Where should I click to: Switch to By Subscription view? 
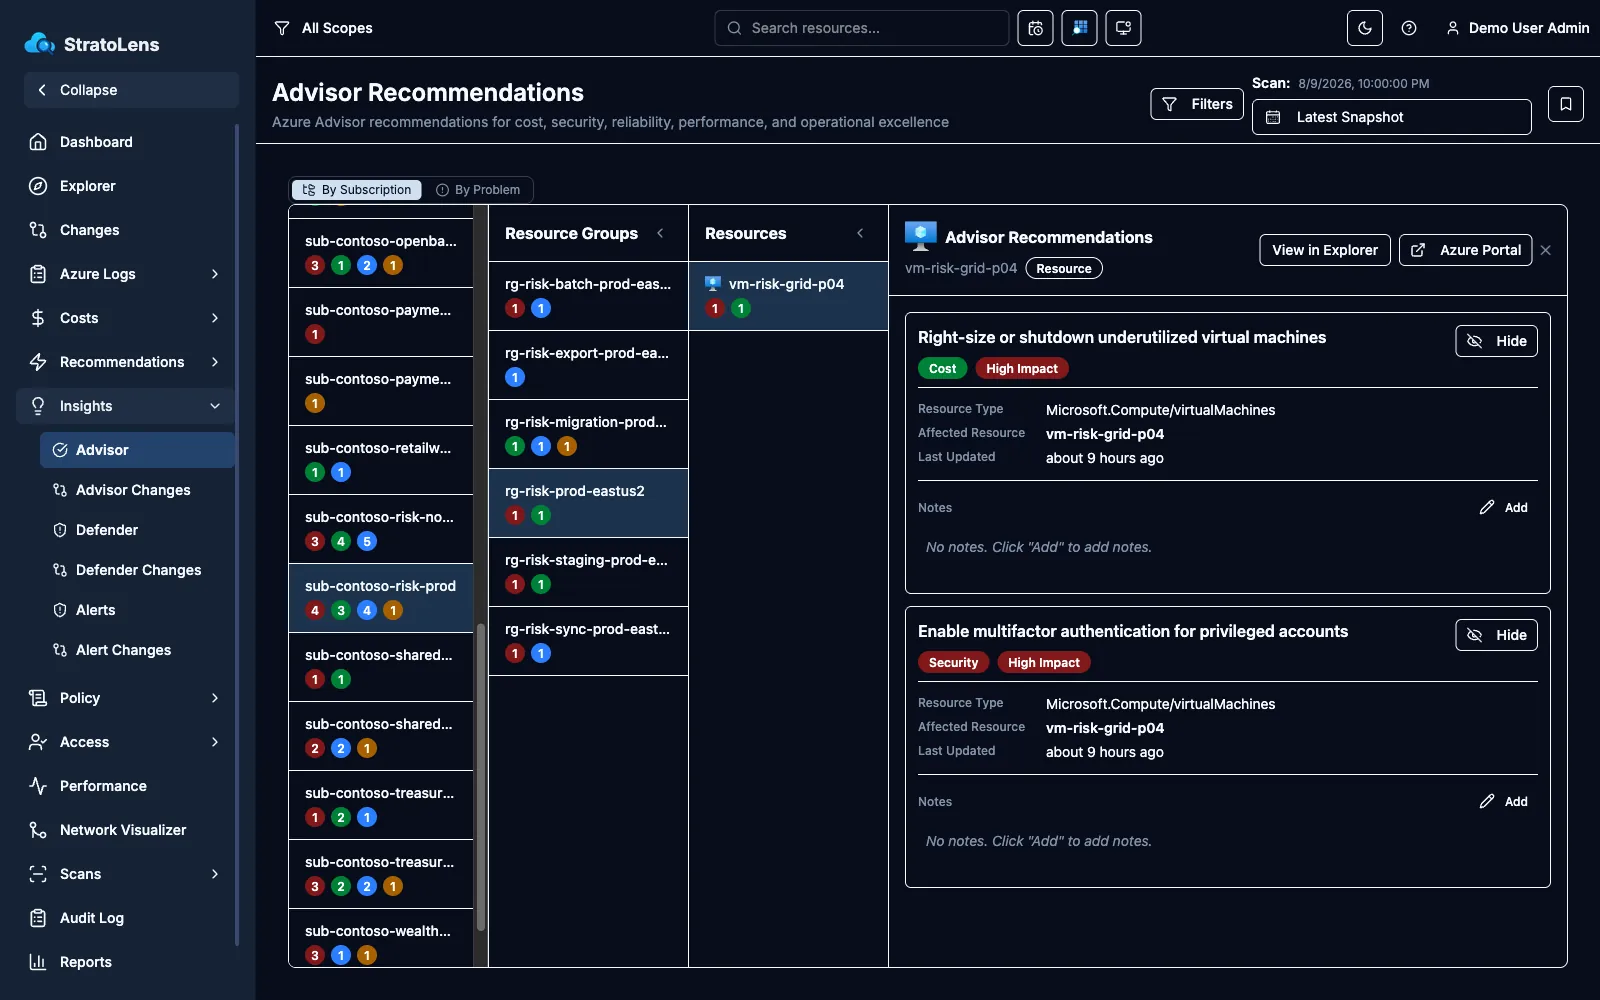(357, 190)
